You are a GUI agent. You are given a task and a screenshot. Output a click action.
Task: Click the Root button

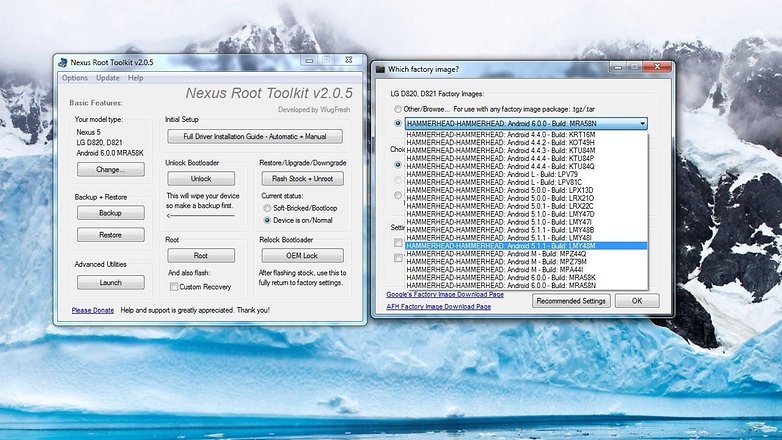click(x=201, y=255)
